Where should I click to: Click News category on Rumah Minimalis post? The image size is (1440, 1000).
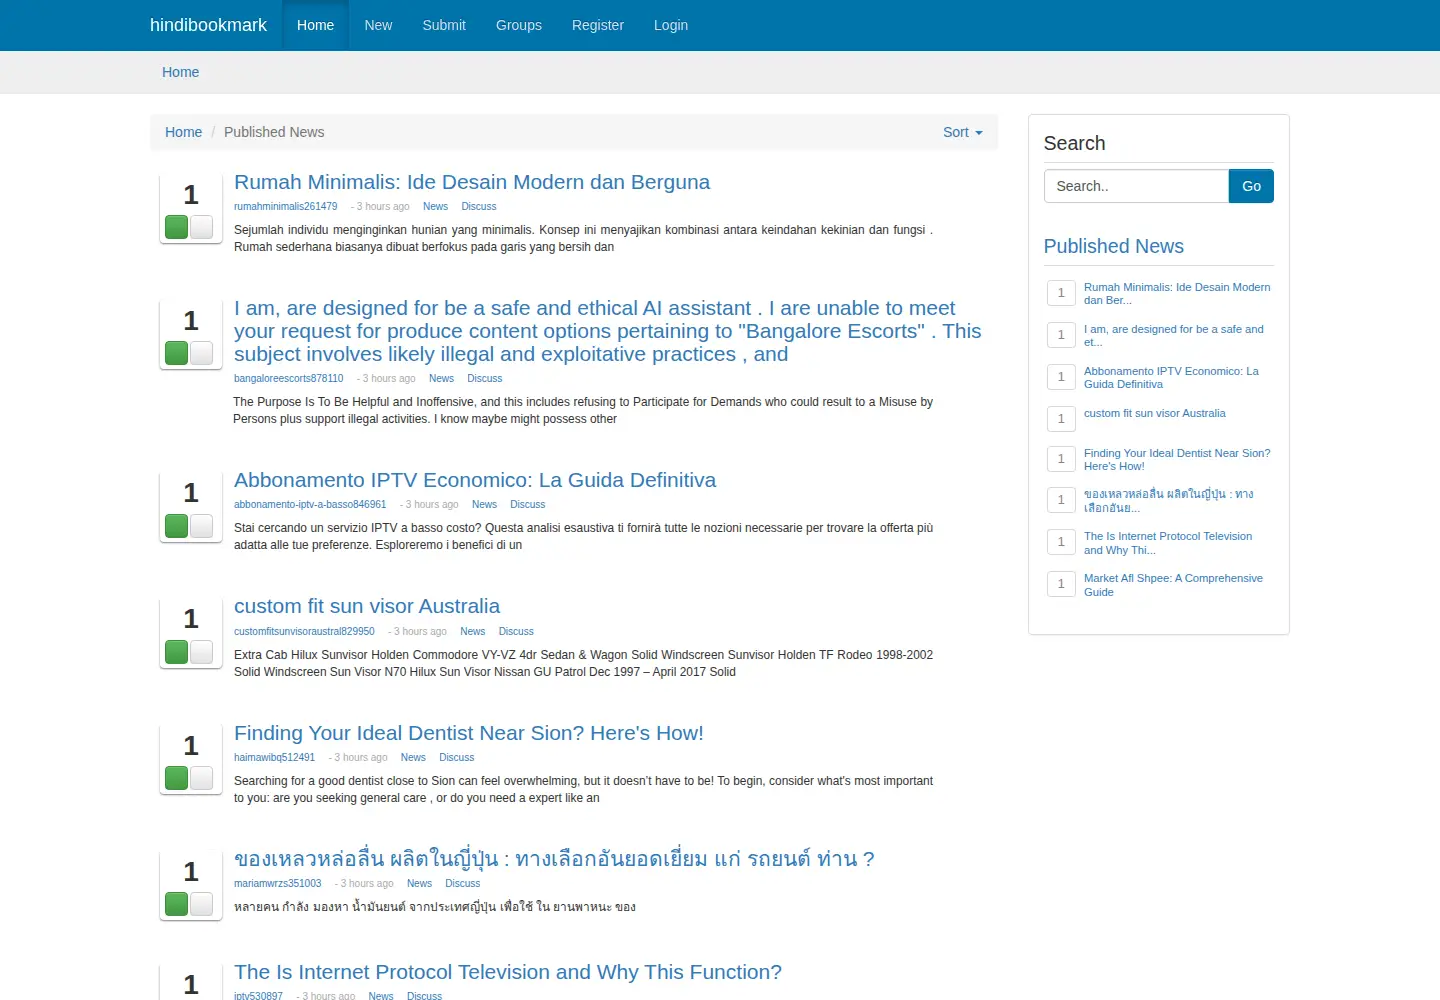tap(435, 206)
